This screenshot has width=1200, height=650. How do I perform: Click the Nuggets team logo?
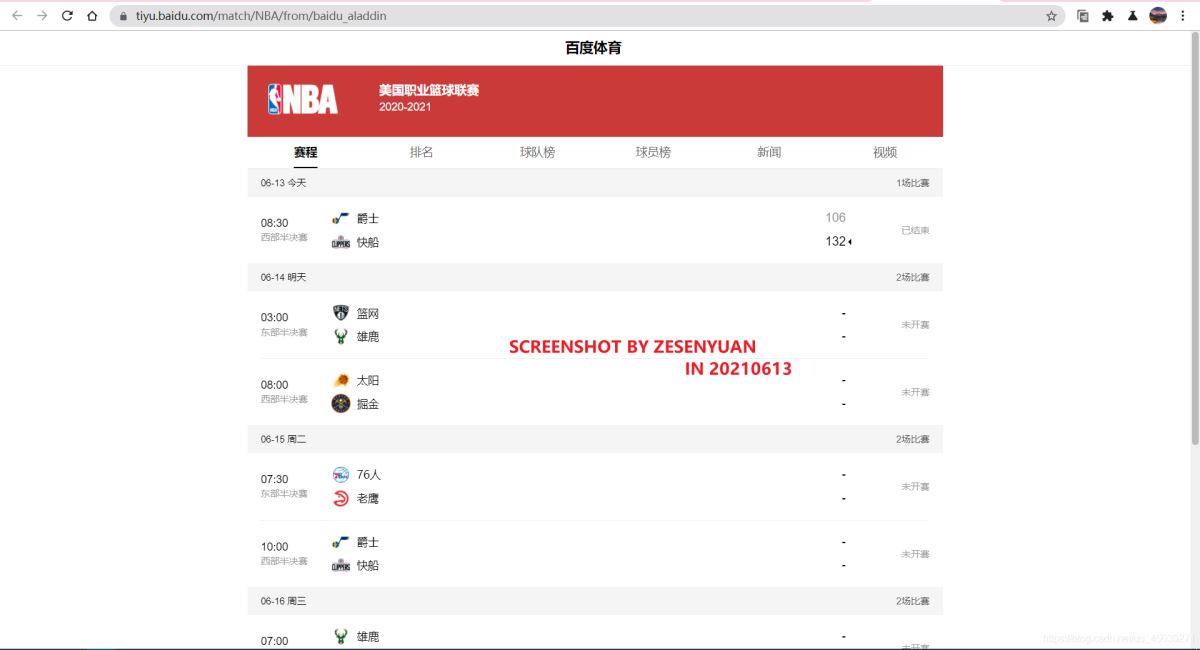(341, 404)
